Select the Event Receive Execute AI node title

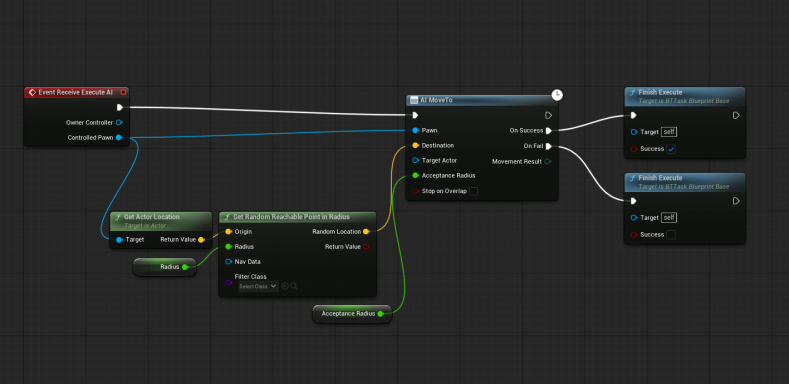click(x=75, y=93)
